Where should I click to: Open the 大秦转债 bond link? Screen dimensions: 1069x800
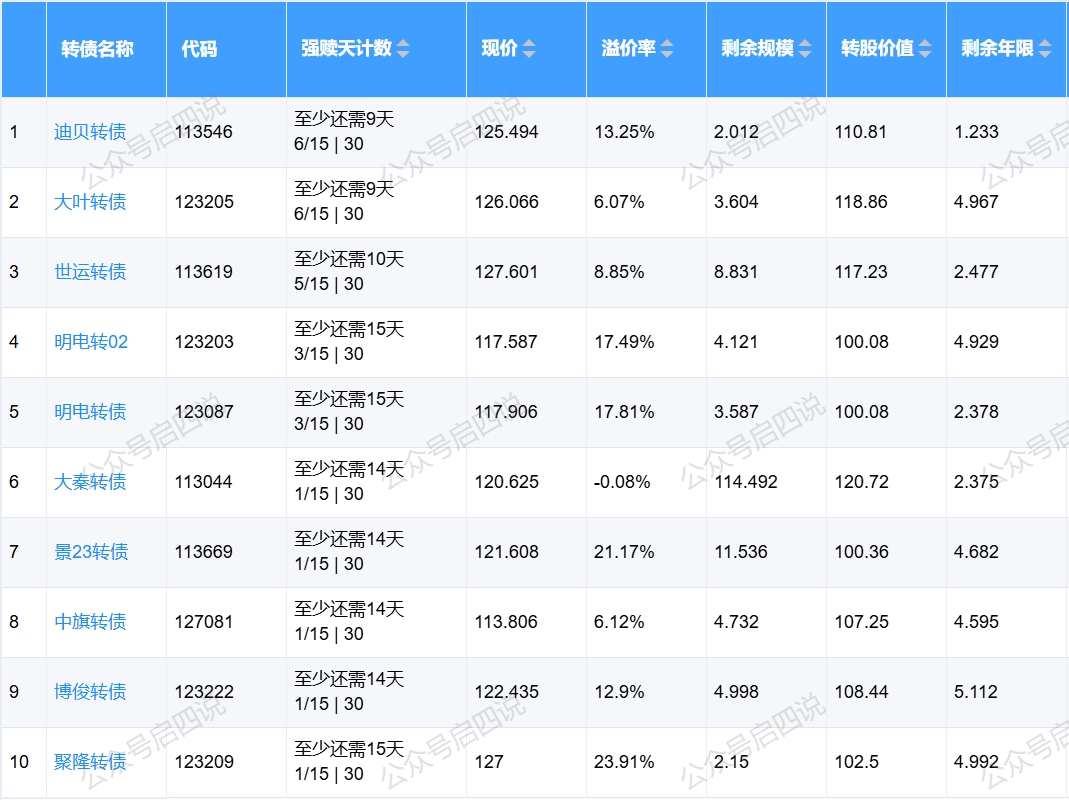pos(90,482)
